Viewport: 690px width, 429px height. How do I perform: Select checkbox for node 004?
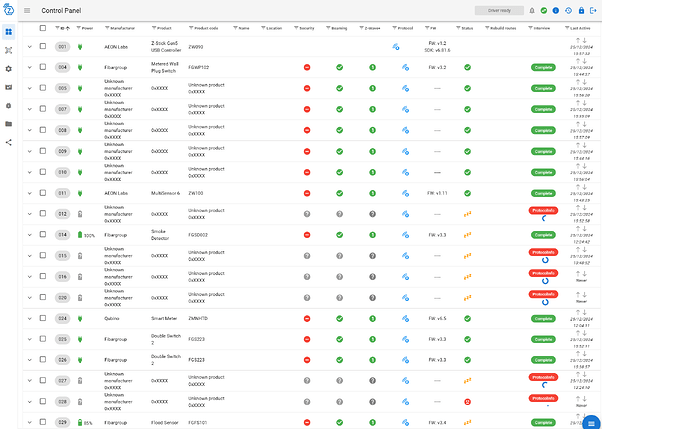point(42,67)
